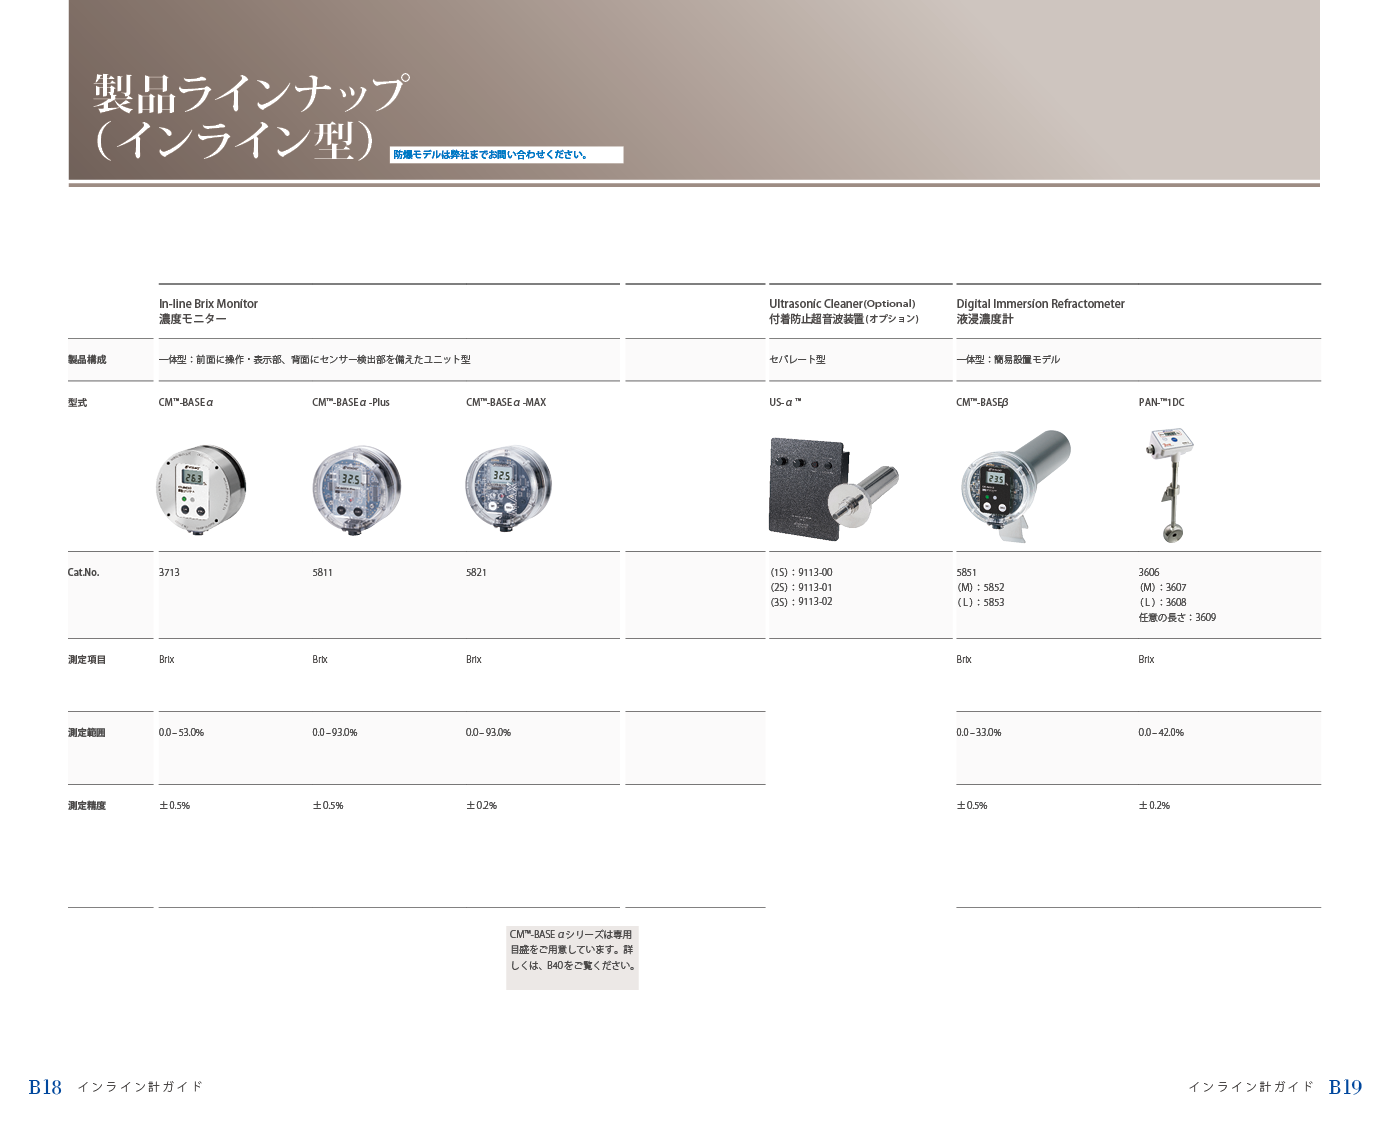Select the model name CM-BASEβ

point(982,402)
